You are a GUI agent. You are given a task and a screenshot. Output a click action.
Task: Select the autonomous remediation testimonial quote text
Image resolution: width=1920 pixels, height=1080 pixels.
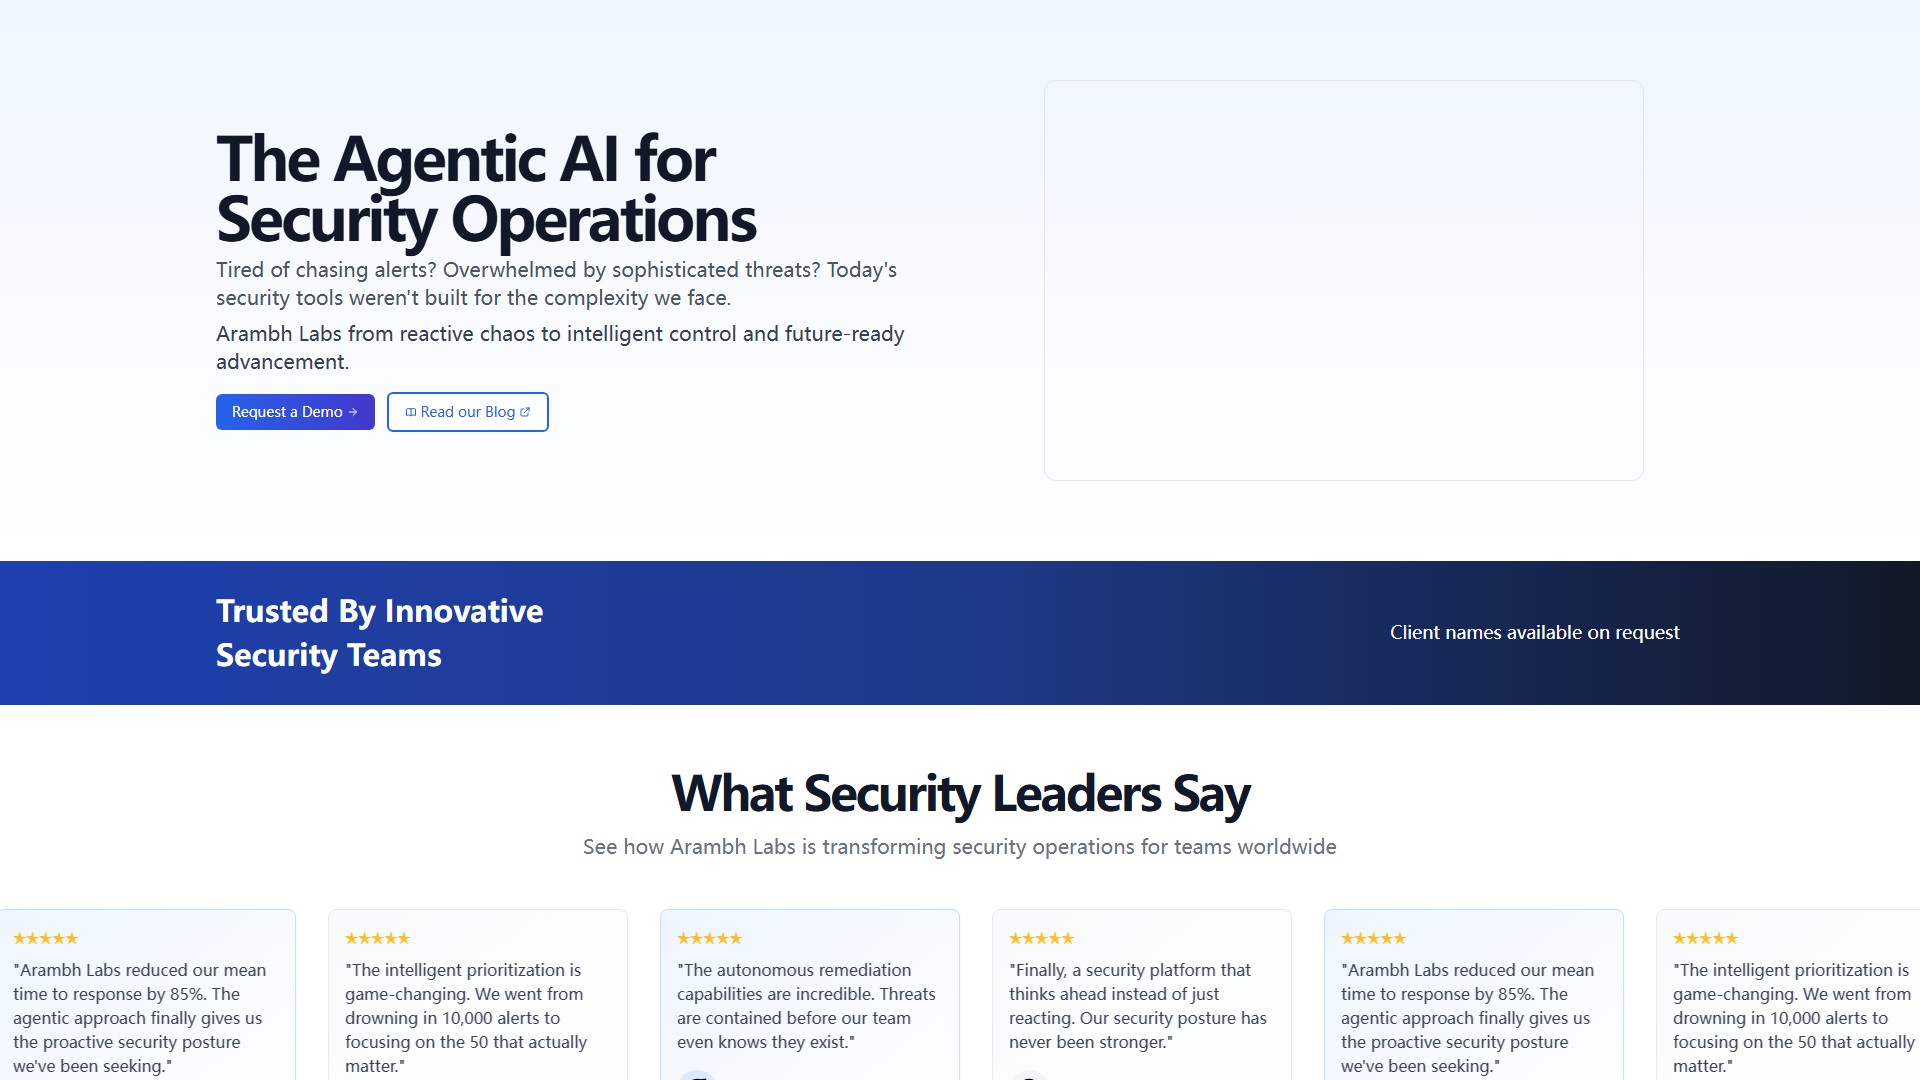pyautogui.click(x=806, y=1006)
